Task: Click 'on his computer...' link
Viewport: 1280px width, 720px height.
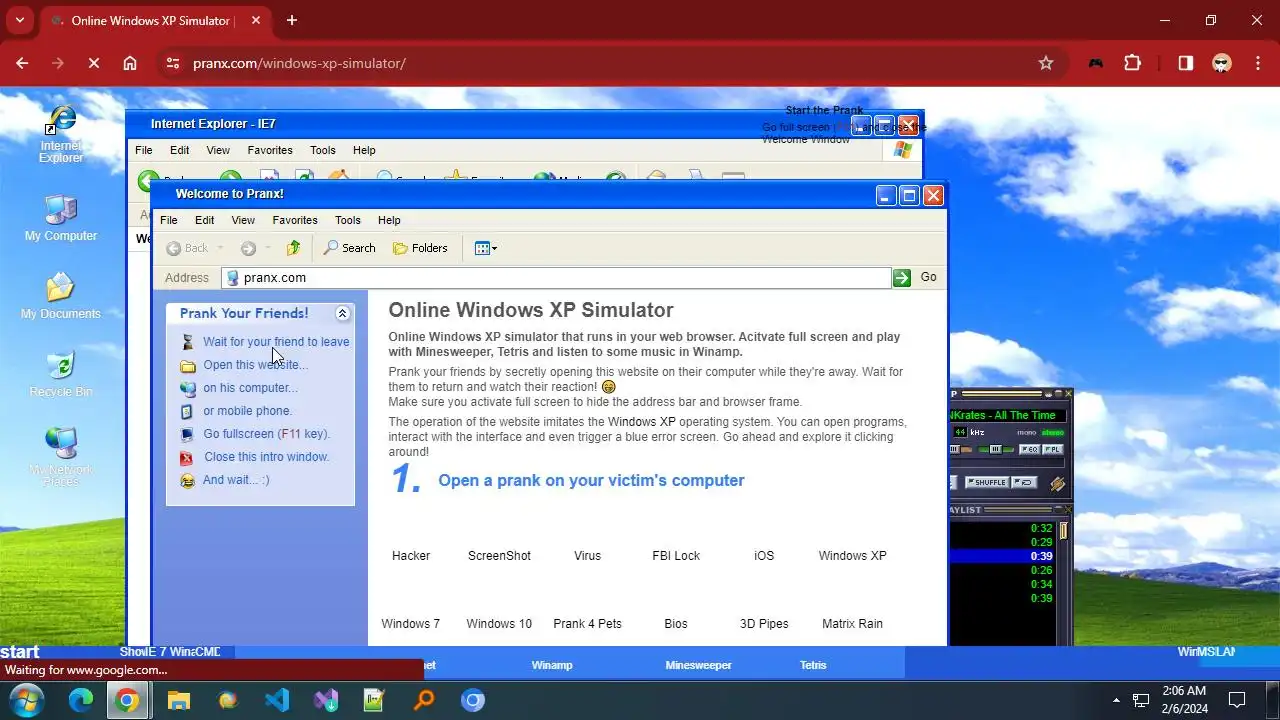Action: tap(250, 388)
